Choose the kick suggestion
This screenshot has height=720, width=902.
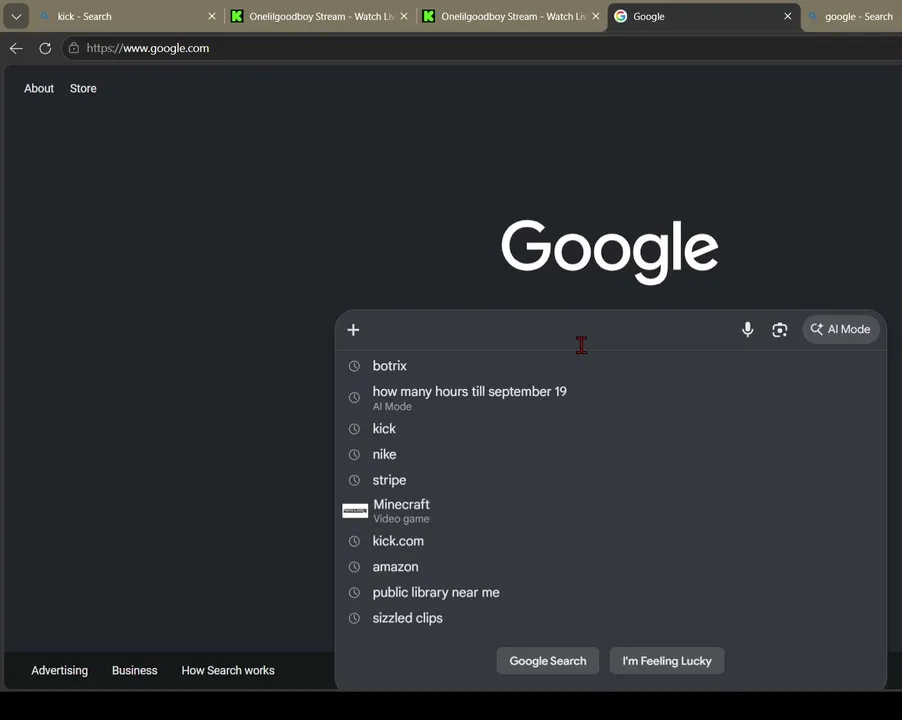click(610, 429)
